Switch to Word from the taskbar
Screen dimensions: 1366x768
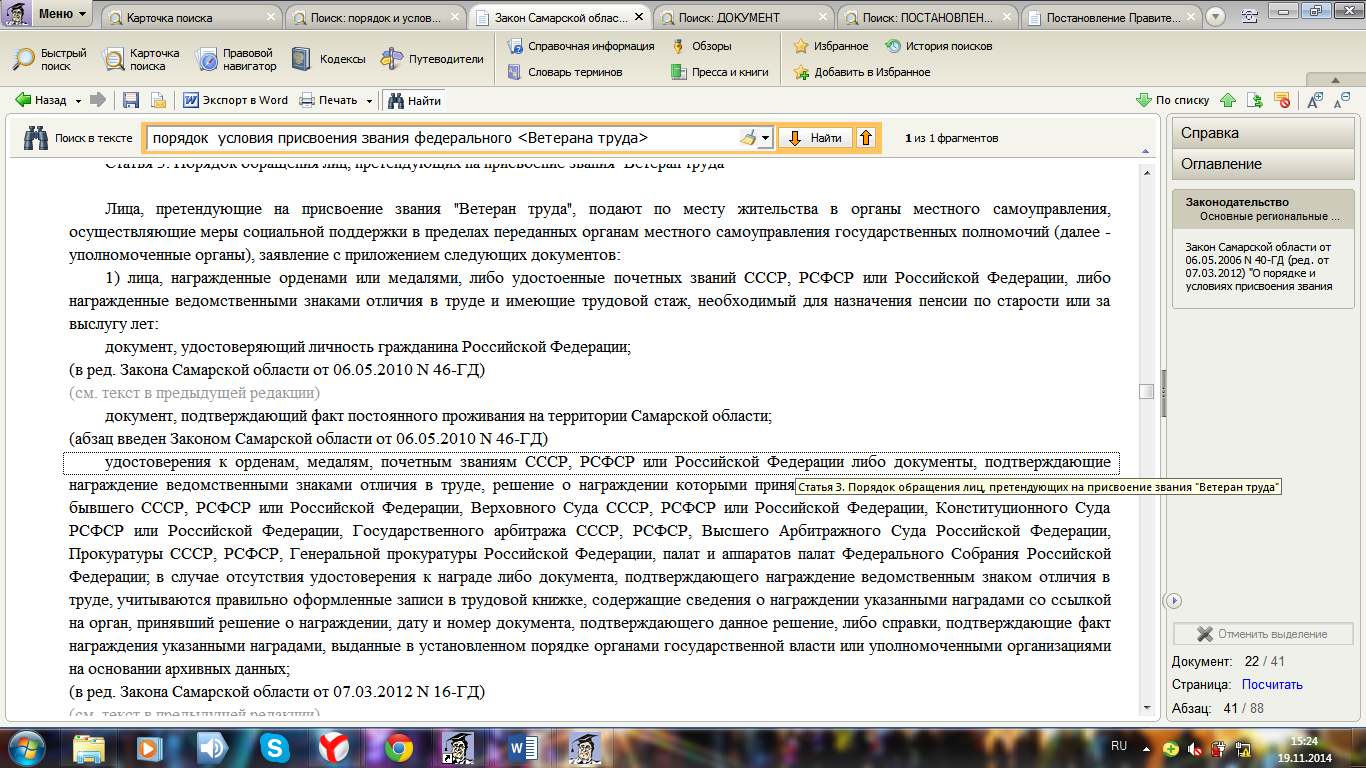(522, 748)
